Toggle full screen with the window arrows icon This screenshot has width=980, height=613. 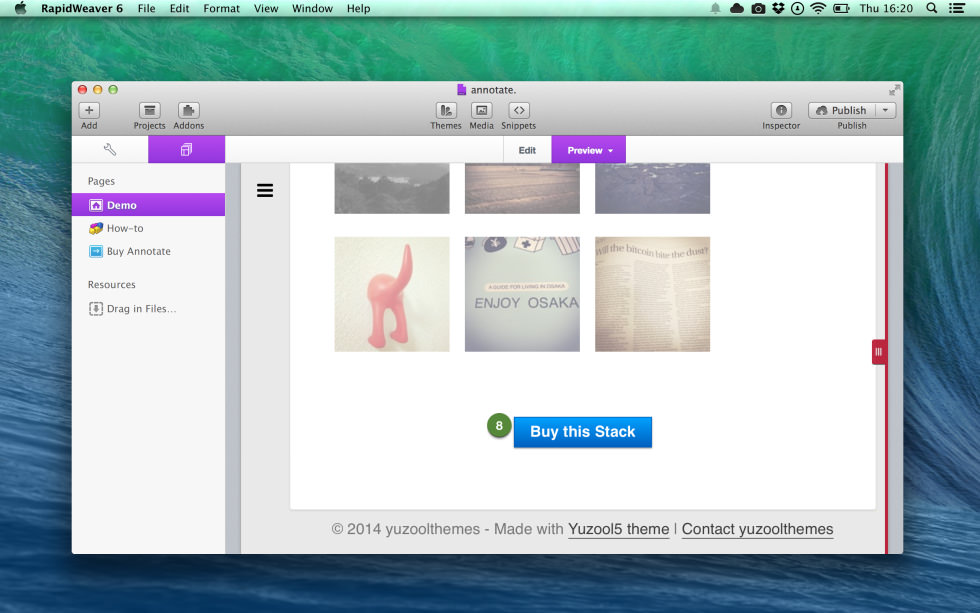pyautogui.click(x=894, y=90)
